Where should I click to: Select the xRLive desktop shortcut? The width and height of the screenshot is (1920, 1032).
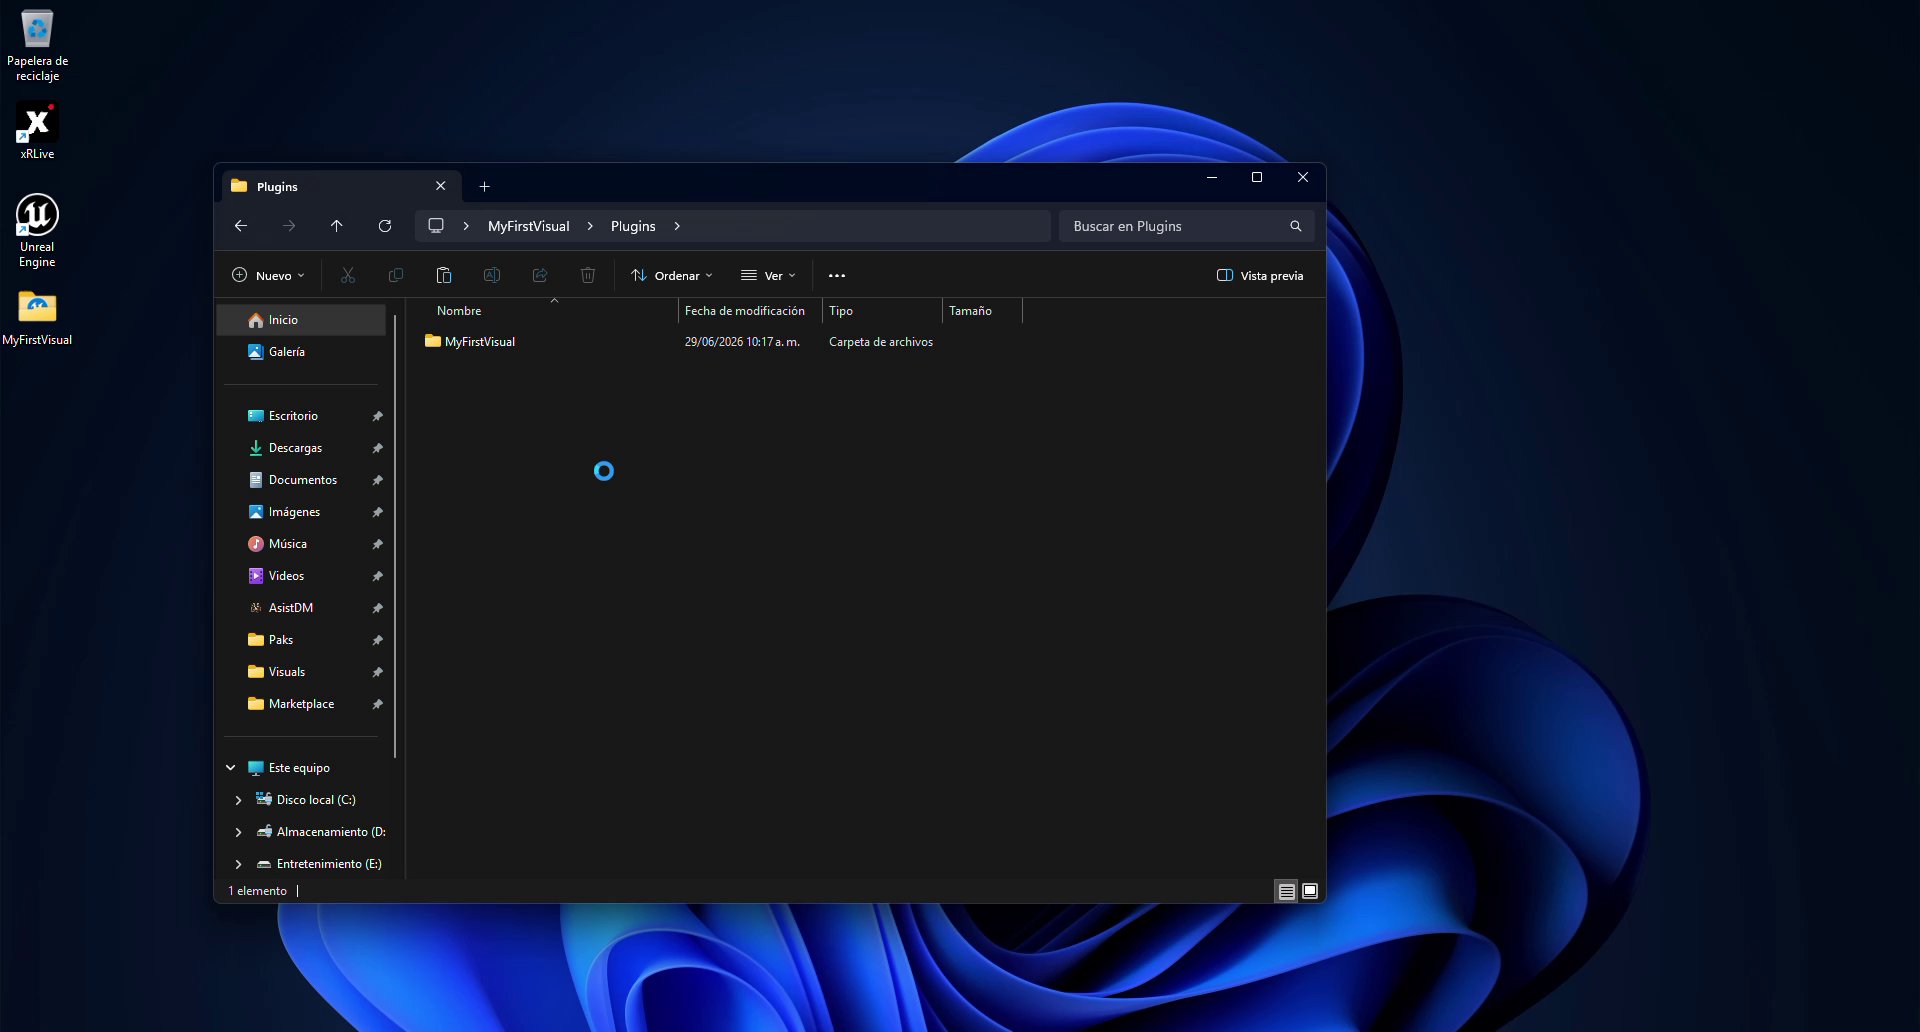[x=37, y=131]
